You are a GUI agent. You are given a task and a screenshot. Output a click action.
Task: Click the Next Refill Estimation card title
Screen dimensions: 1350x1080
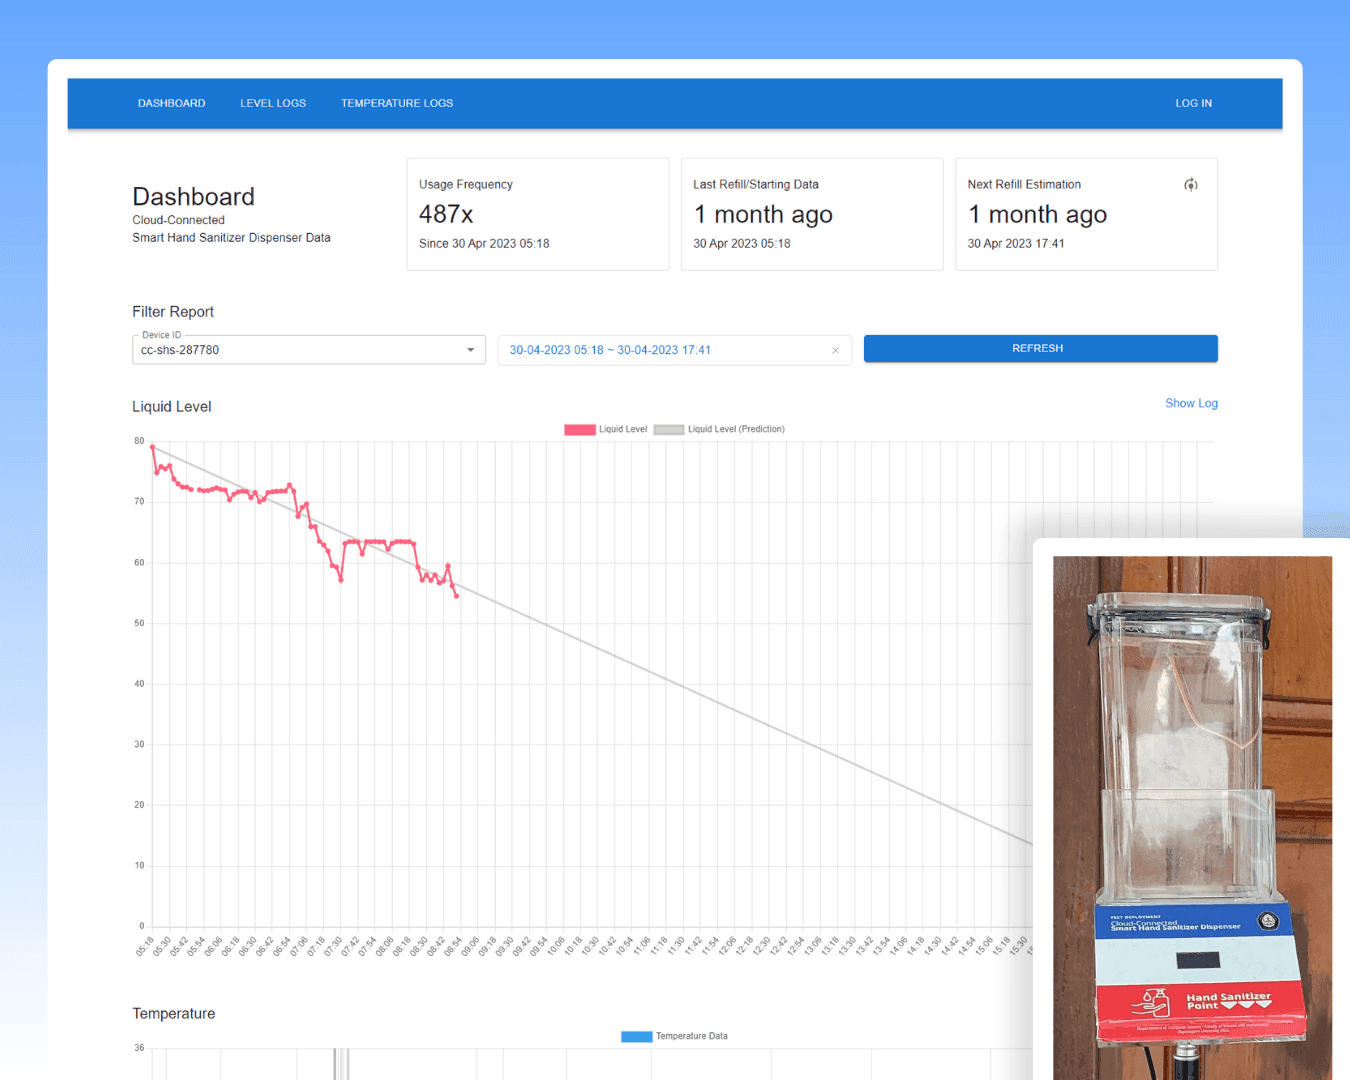[1024, 185]
